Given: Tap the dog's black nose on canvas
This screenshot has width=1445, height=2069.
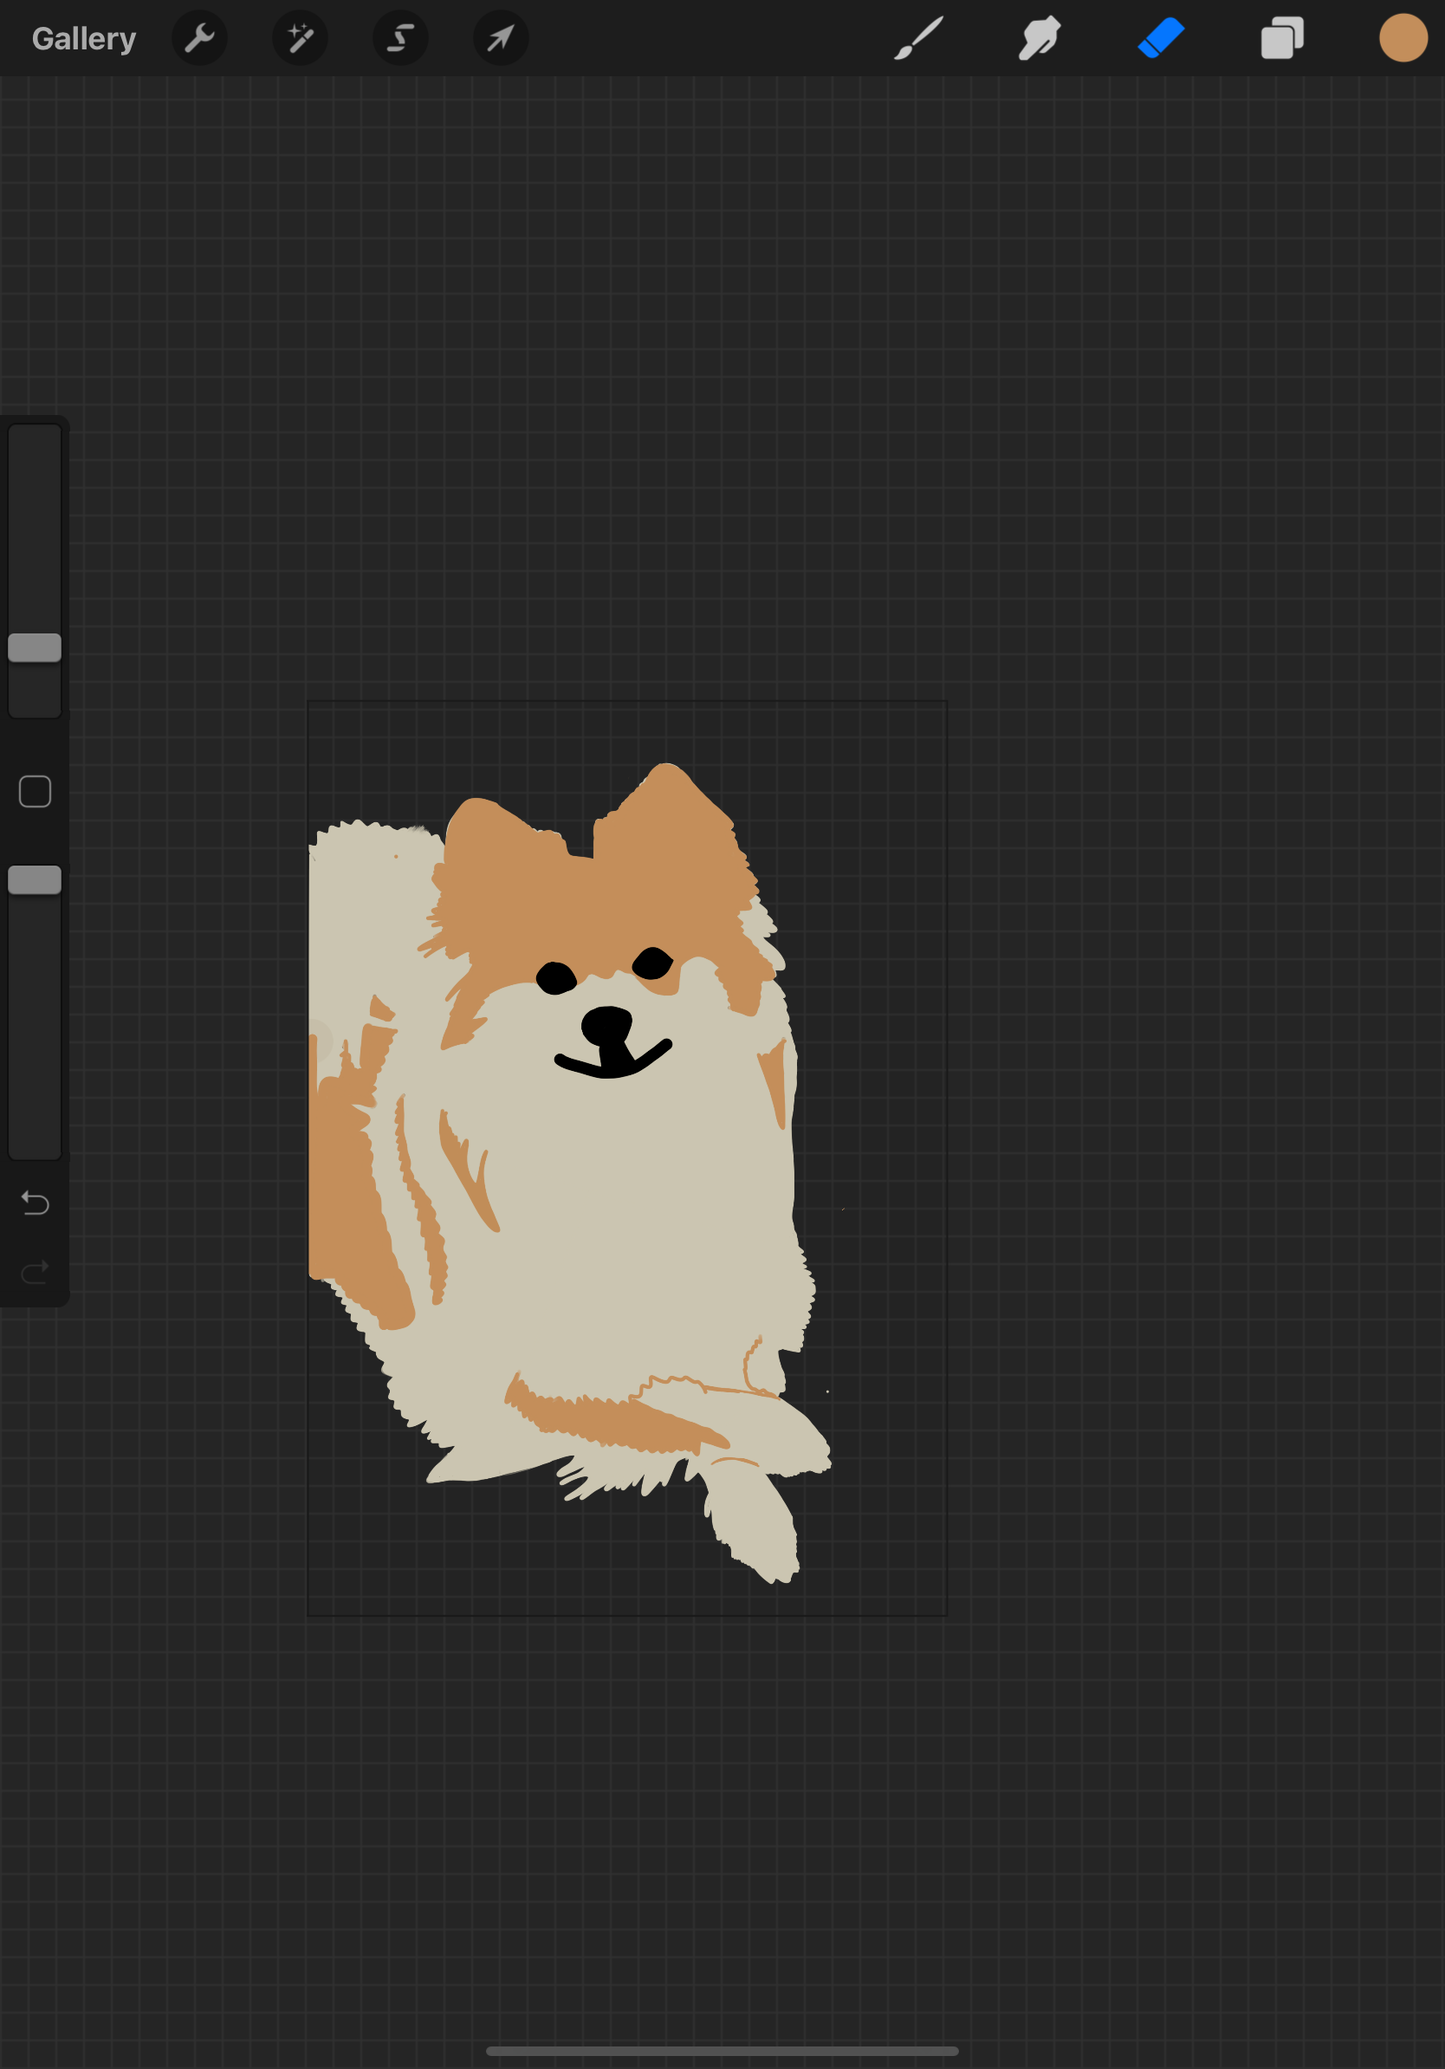Looking at the screenshot, I should coord(607,1026).
